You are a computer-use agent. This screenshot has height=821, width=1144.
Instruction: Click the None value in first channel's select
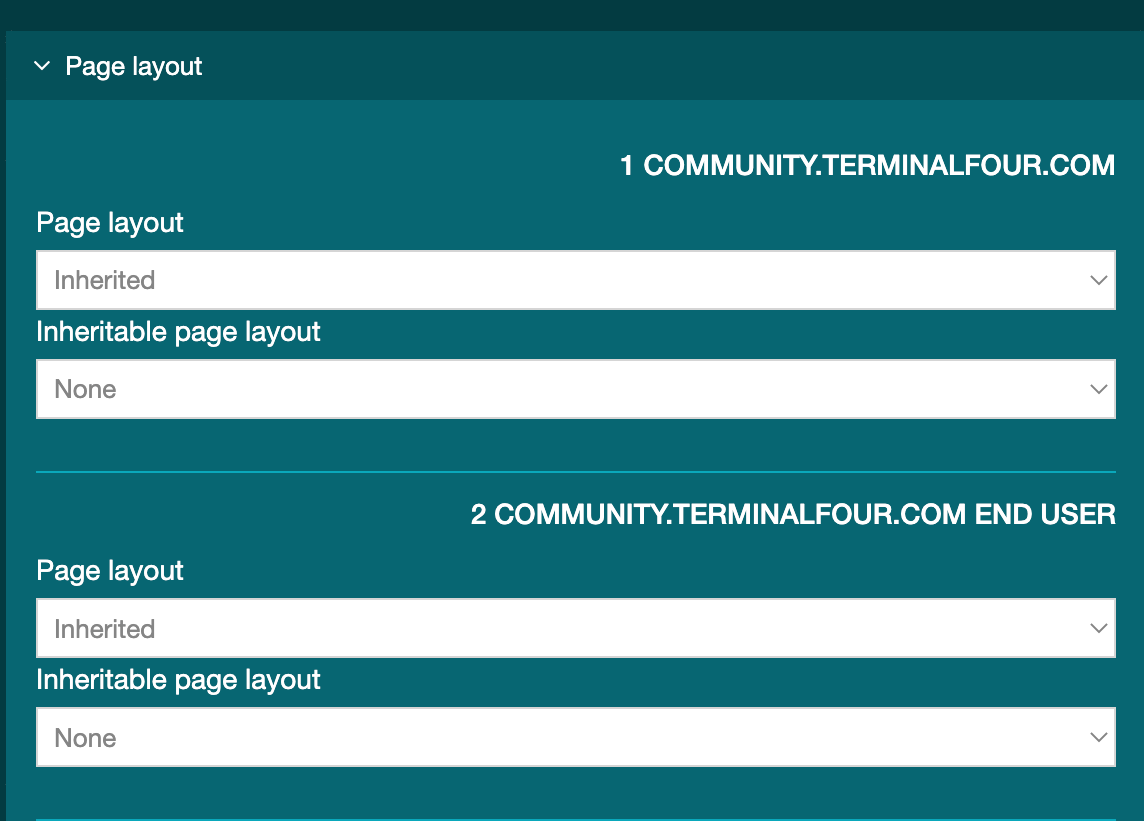pos(86,390)
